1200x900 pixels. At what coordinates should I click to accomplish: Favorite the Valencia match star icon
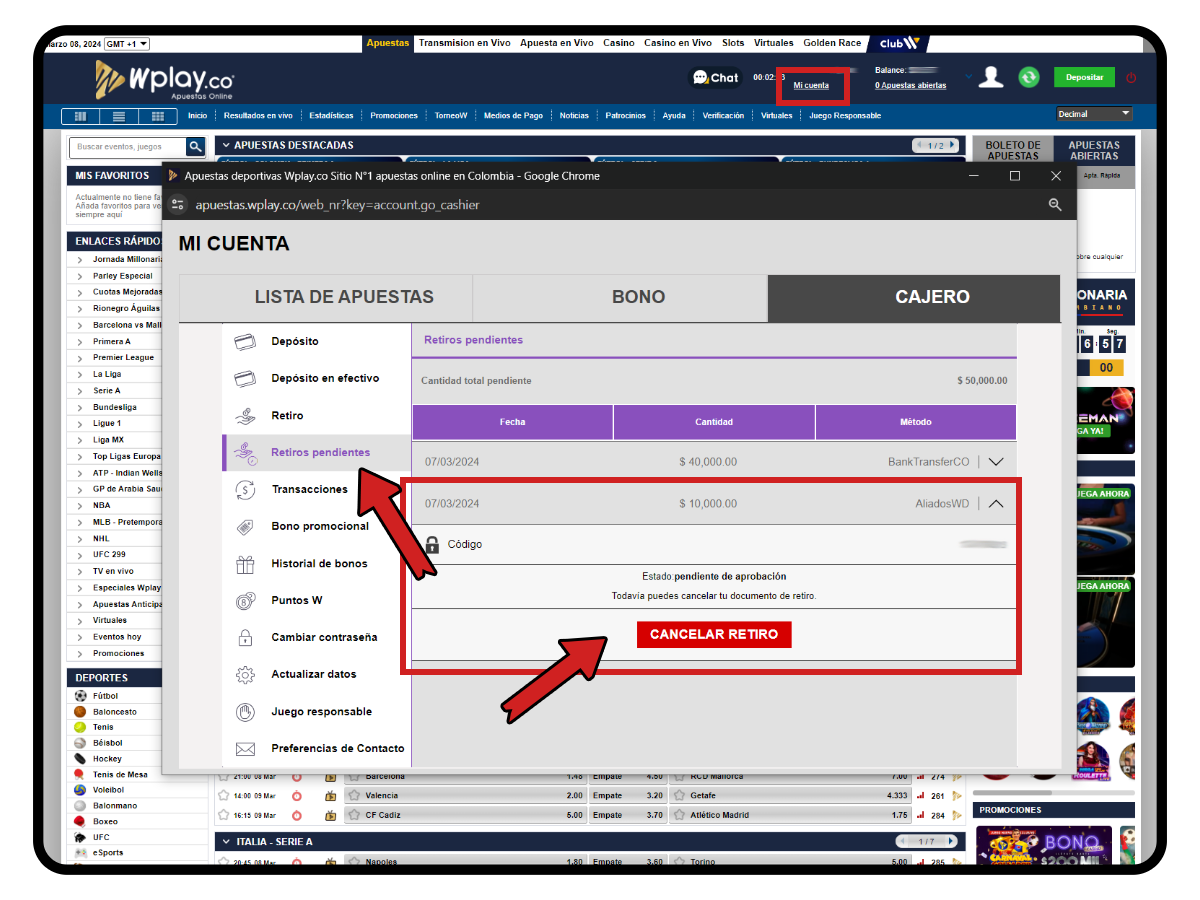click(354, 796)
